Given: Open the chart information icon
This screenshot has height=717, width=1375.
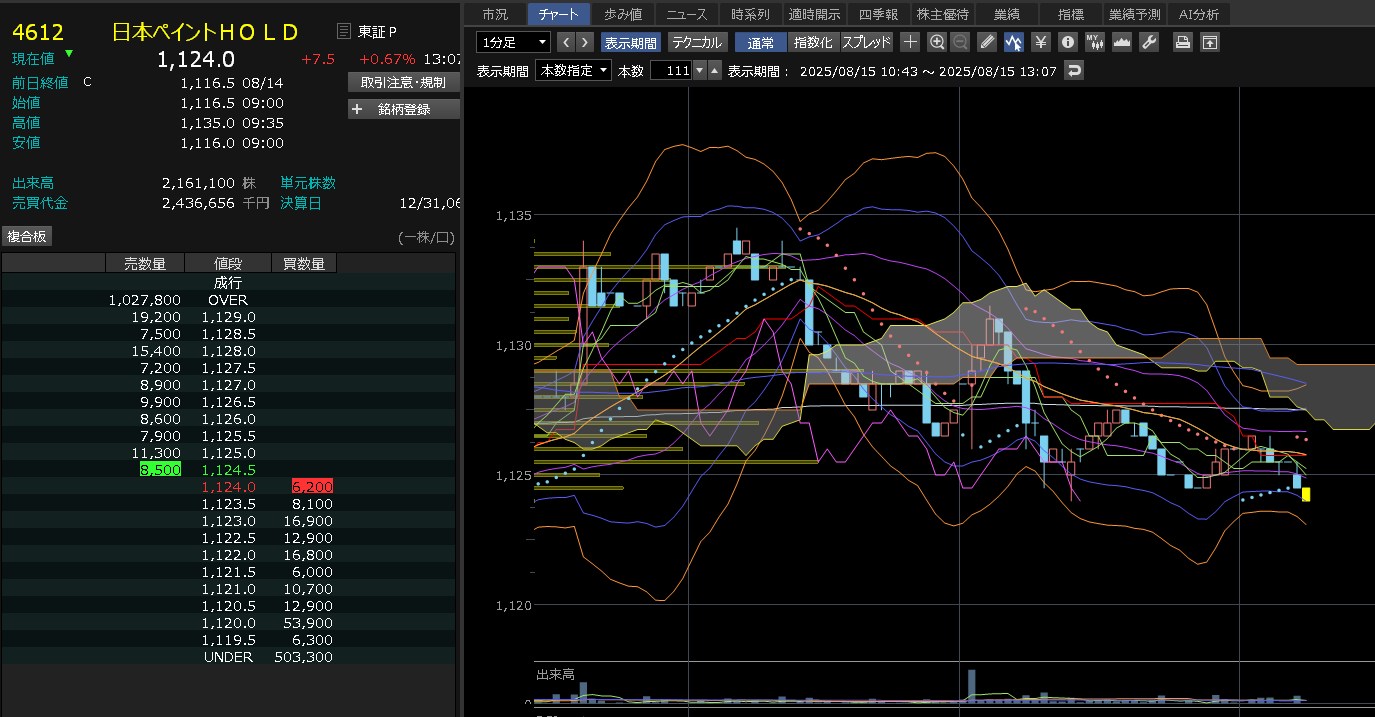Looking at the screenshot, I should tap(1068, 42).
